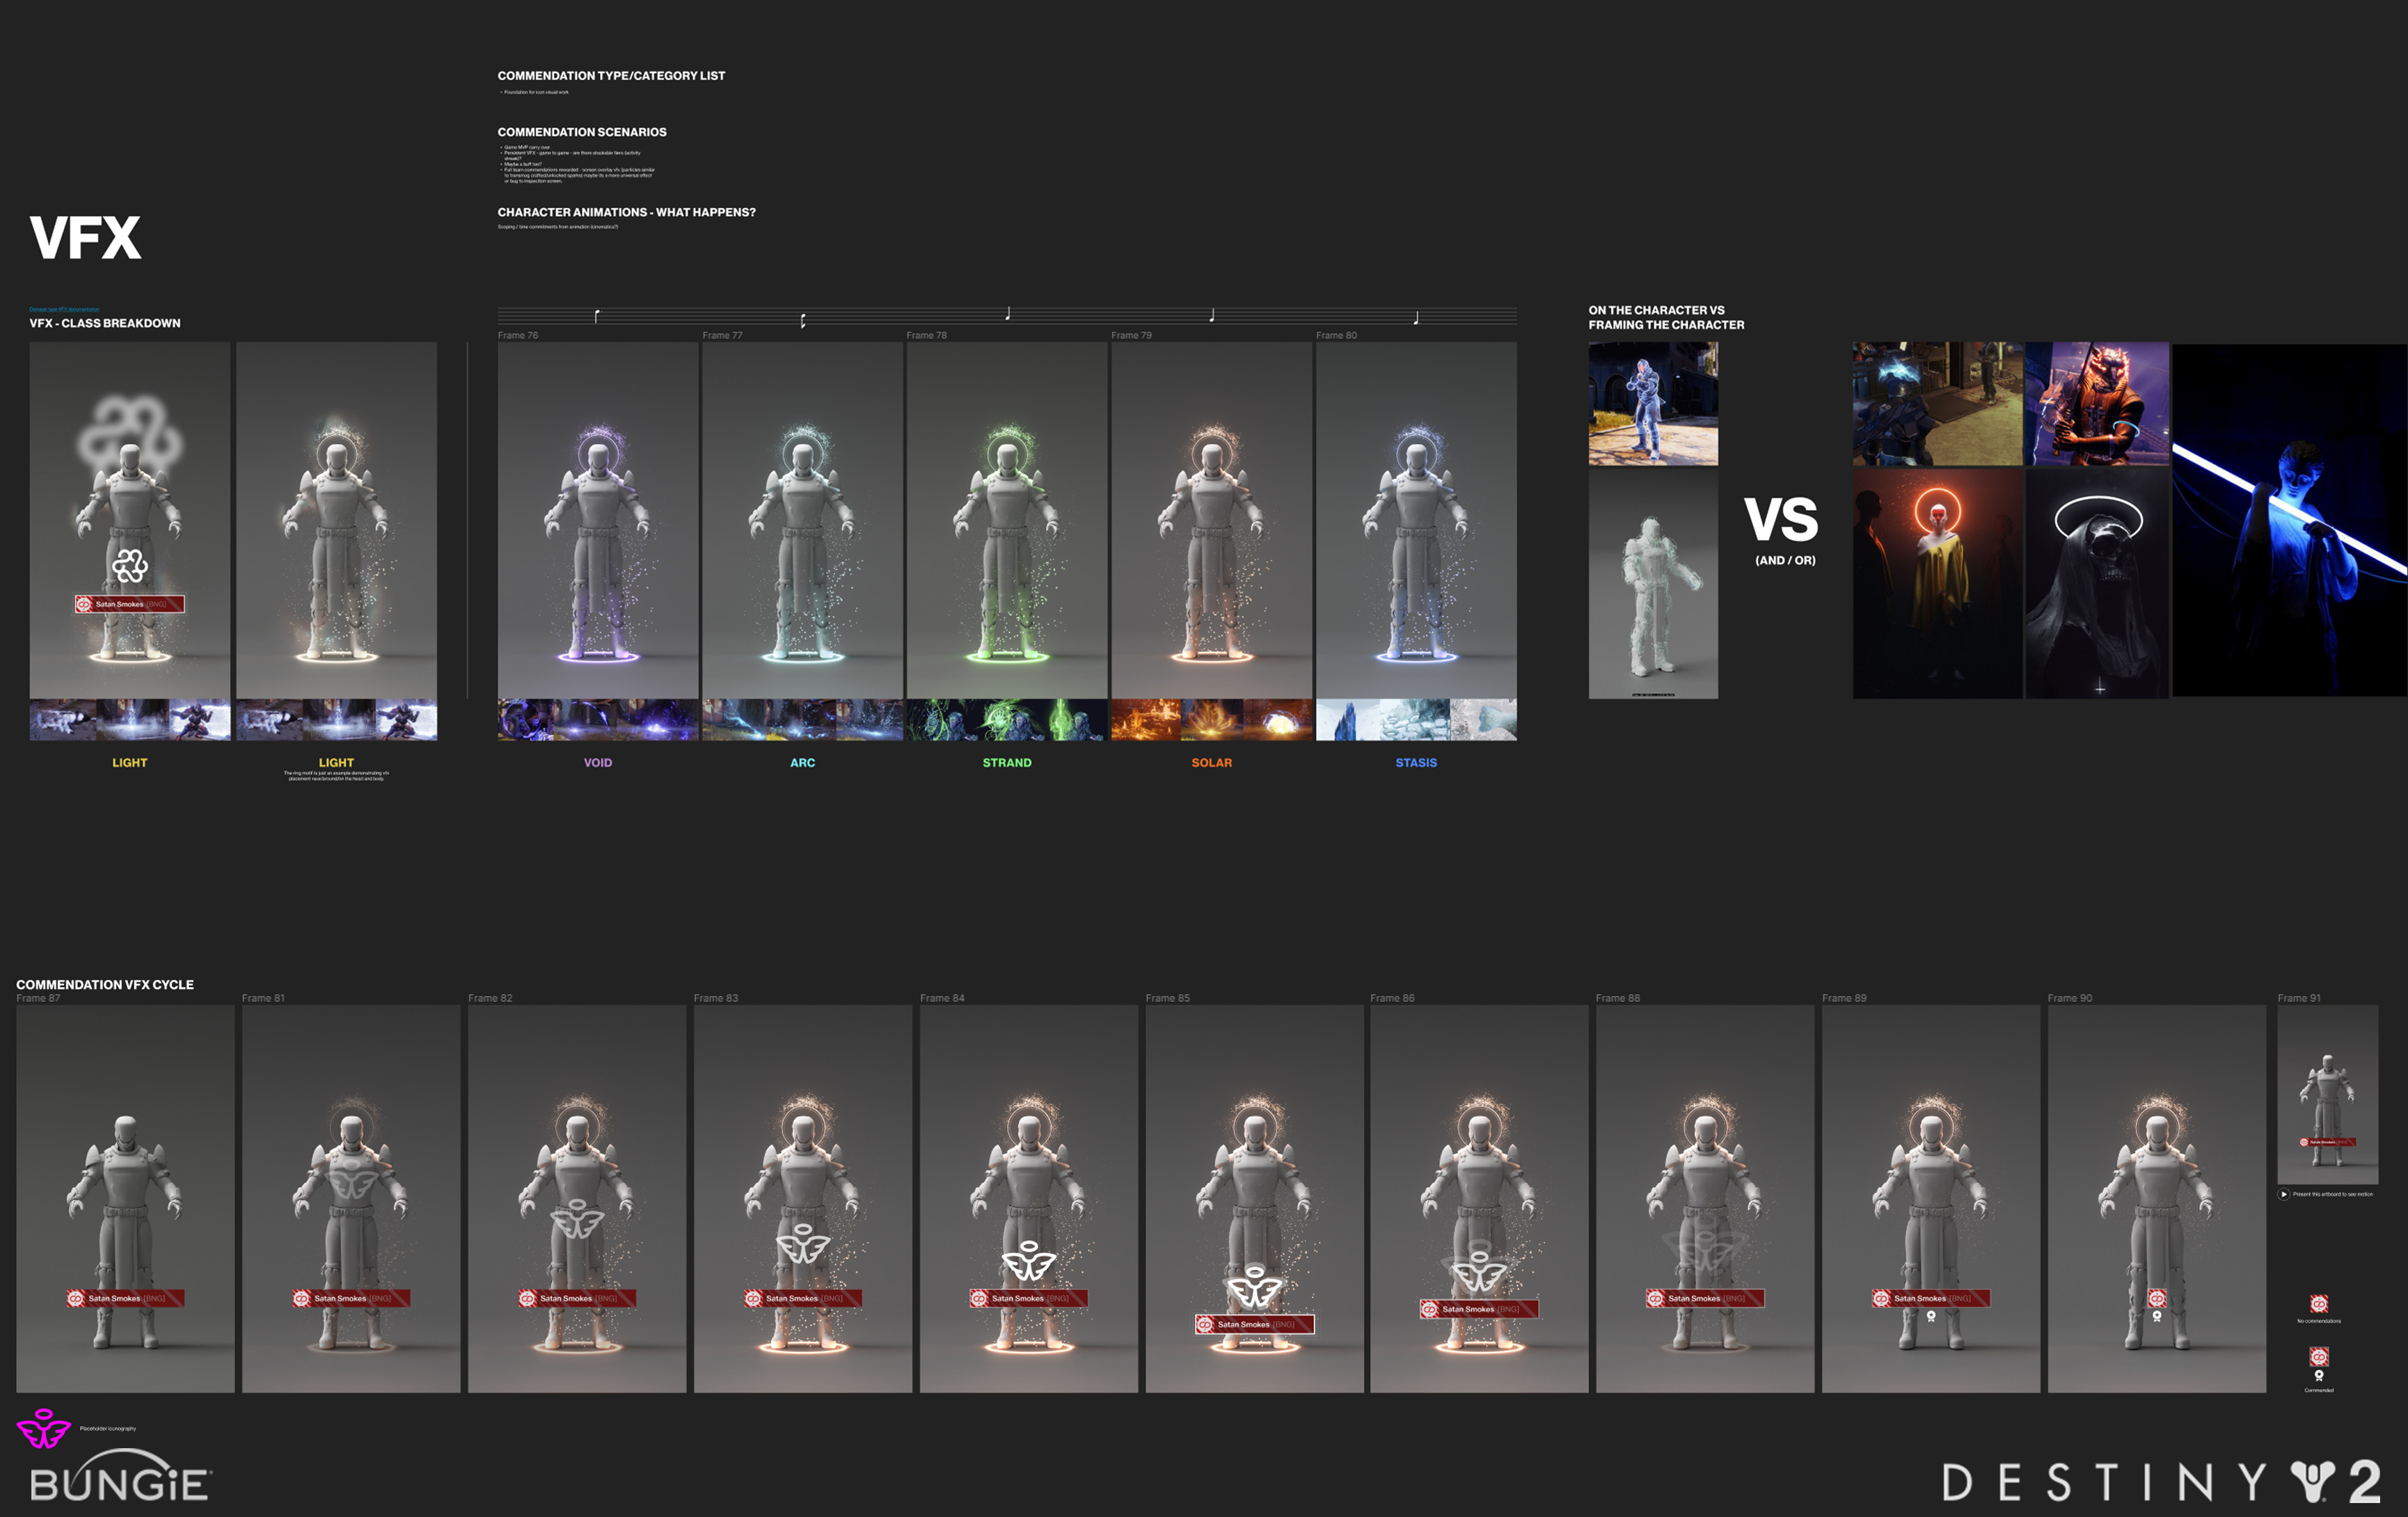Click the white winged icon in Frame 83
Screen dimensions: 2408x1517
tap(803, 1243)
